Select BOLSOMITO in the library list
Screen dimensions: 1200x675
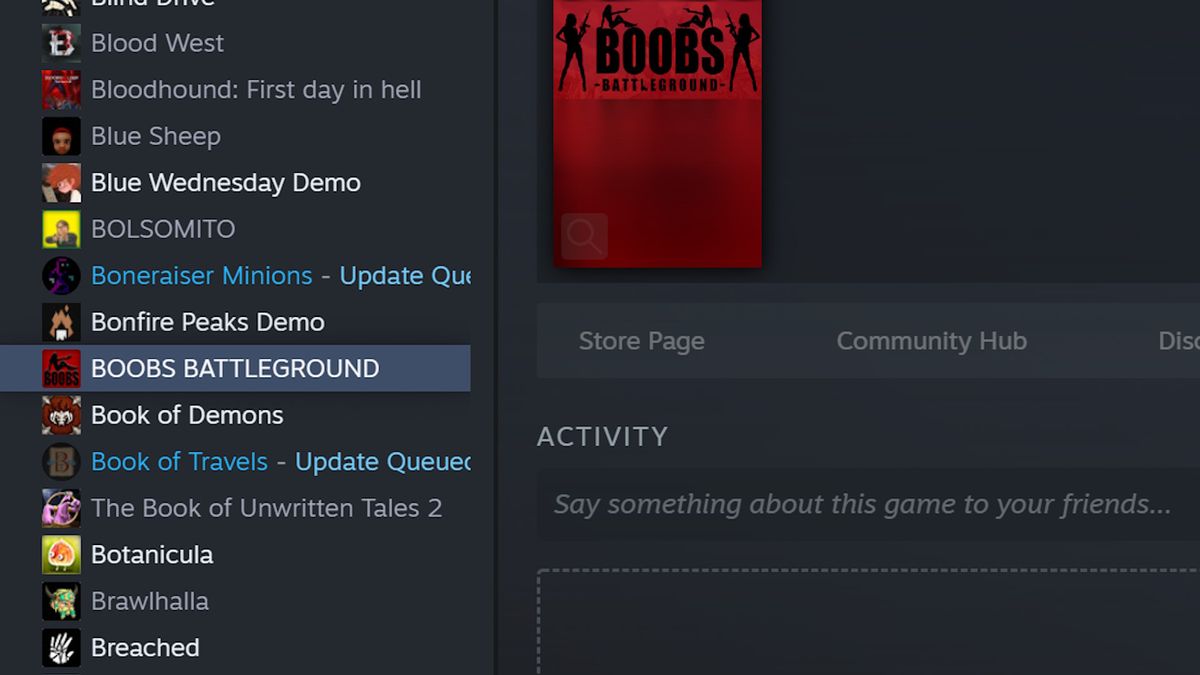point(235,229)
